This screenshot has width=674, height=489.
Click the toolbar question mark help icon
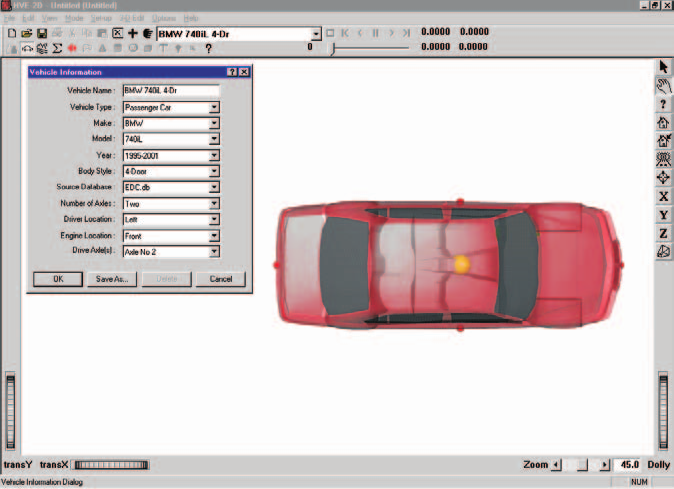coord(208,49)
